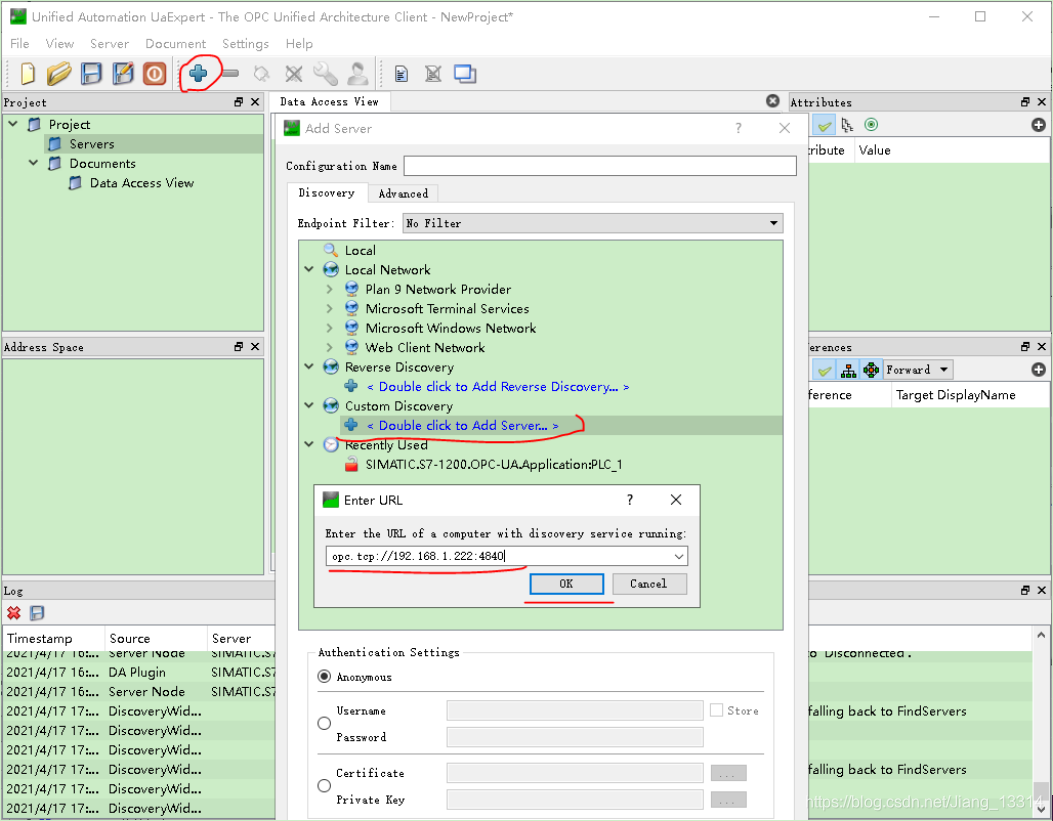The height and width of the screenshot is (821, 1053).
Task: Open the Help menu
Action: pos(299,44)
